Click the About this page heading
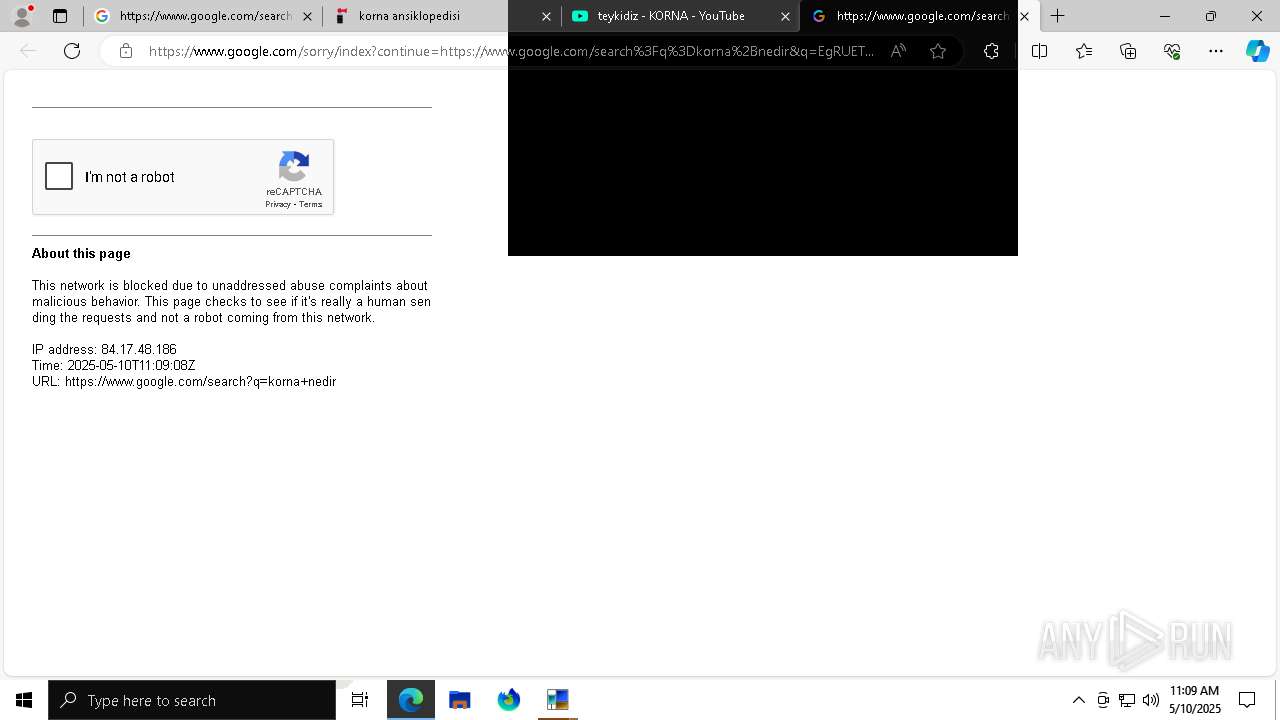Image resolution: width=1280 pixels, height=720 pixels. pos(81,254)
